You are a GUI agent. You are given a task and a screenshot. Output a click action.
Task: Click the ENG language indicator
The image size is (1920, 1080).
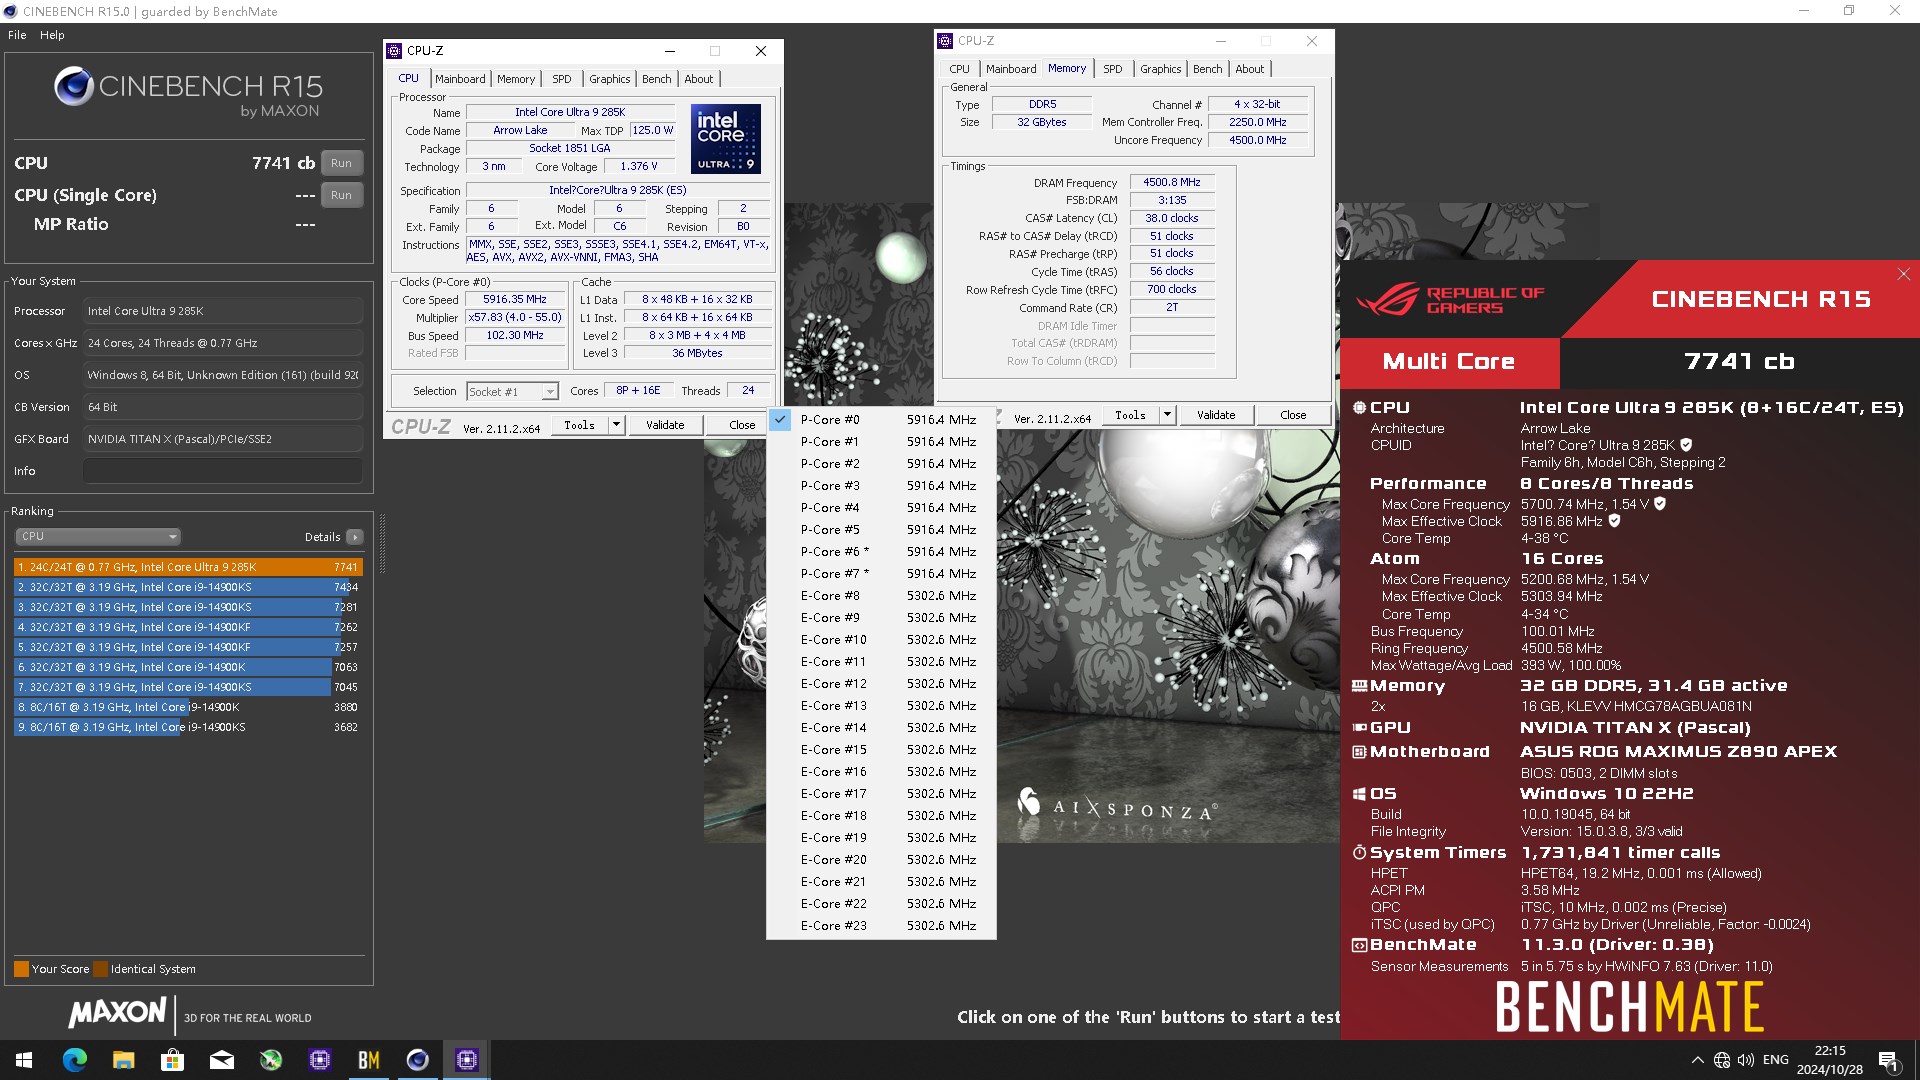tap(1776, 1060)
